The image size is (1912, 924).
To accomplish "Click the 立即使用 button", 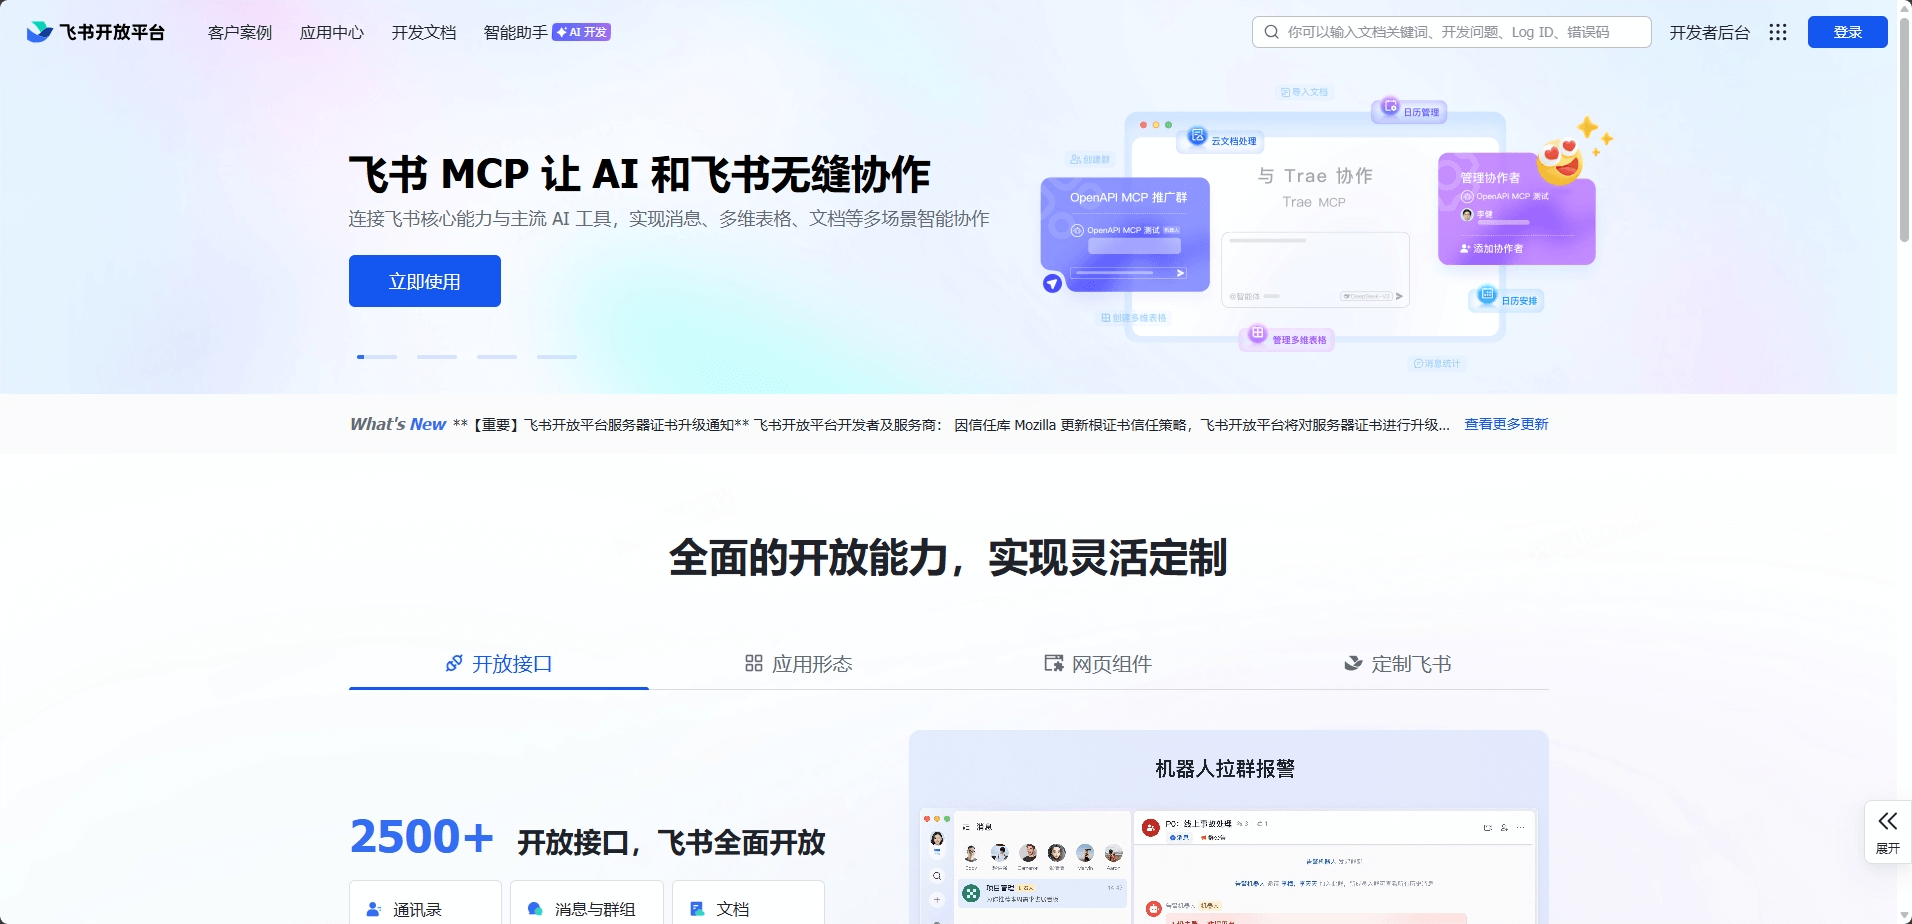I will click(x=424, y=281).
